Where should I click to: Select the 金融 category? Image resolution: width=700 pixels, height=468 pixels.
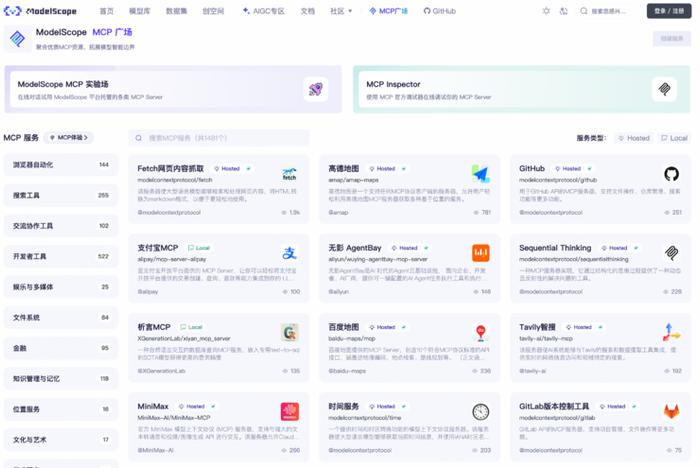coord(61,348)
